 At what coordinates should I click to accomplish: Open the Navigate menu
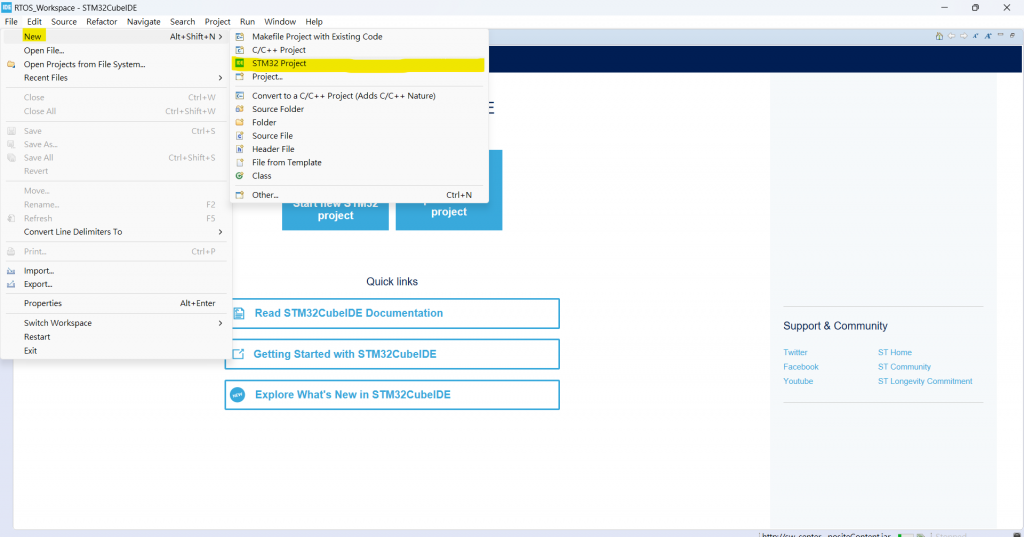coord(144,22)
